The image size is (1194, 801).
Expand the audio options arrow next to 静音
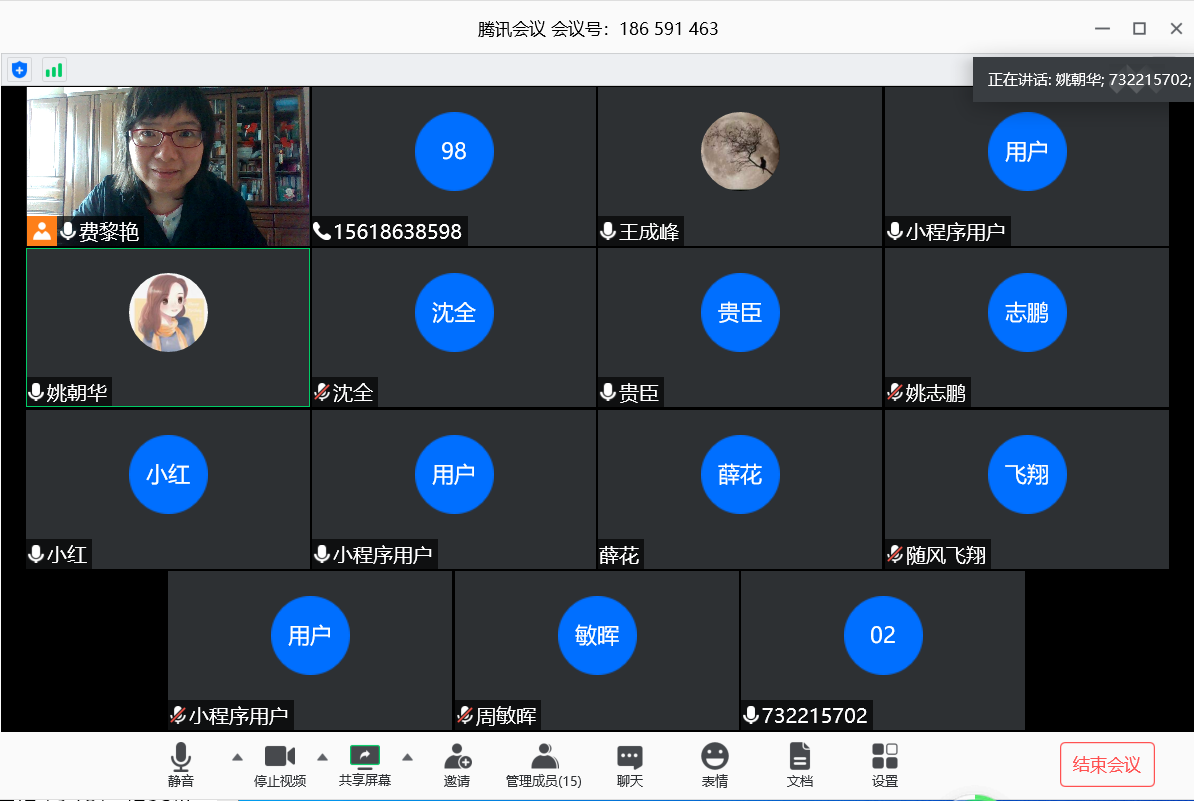point(236,755)
